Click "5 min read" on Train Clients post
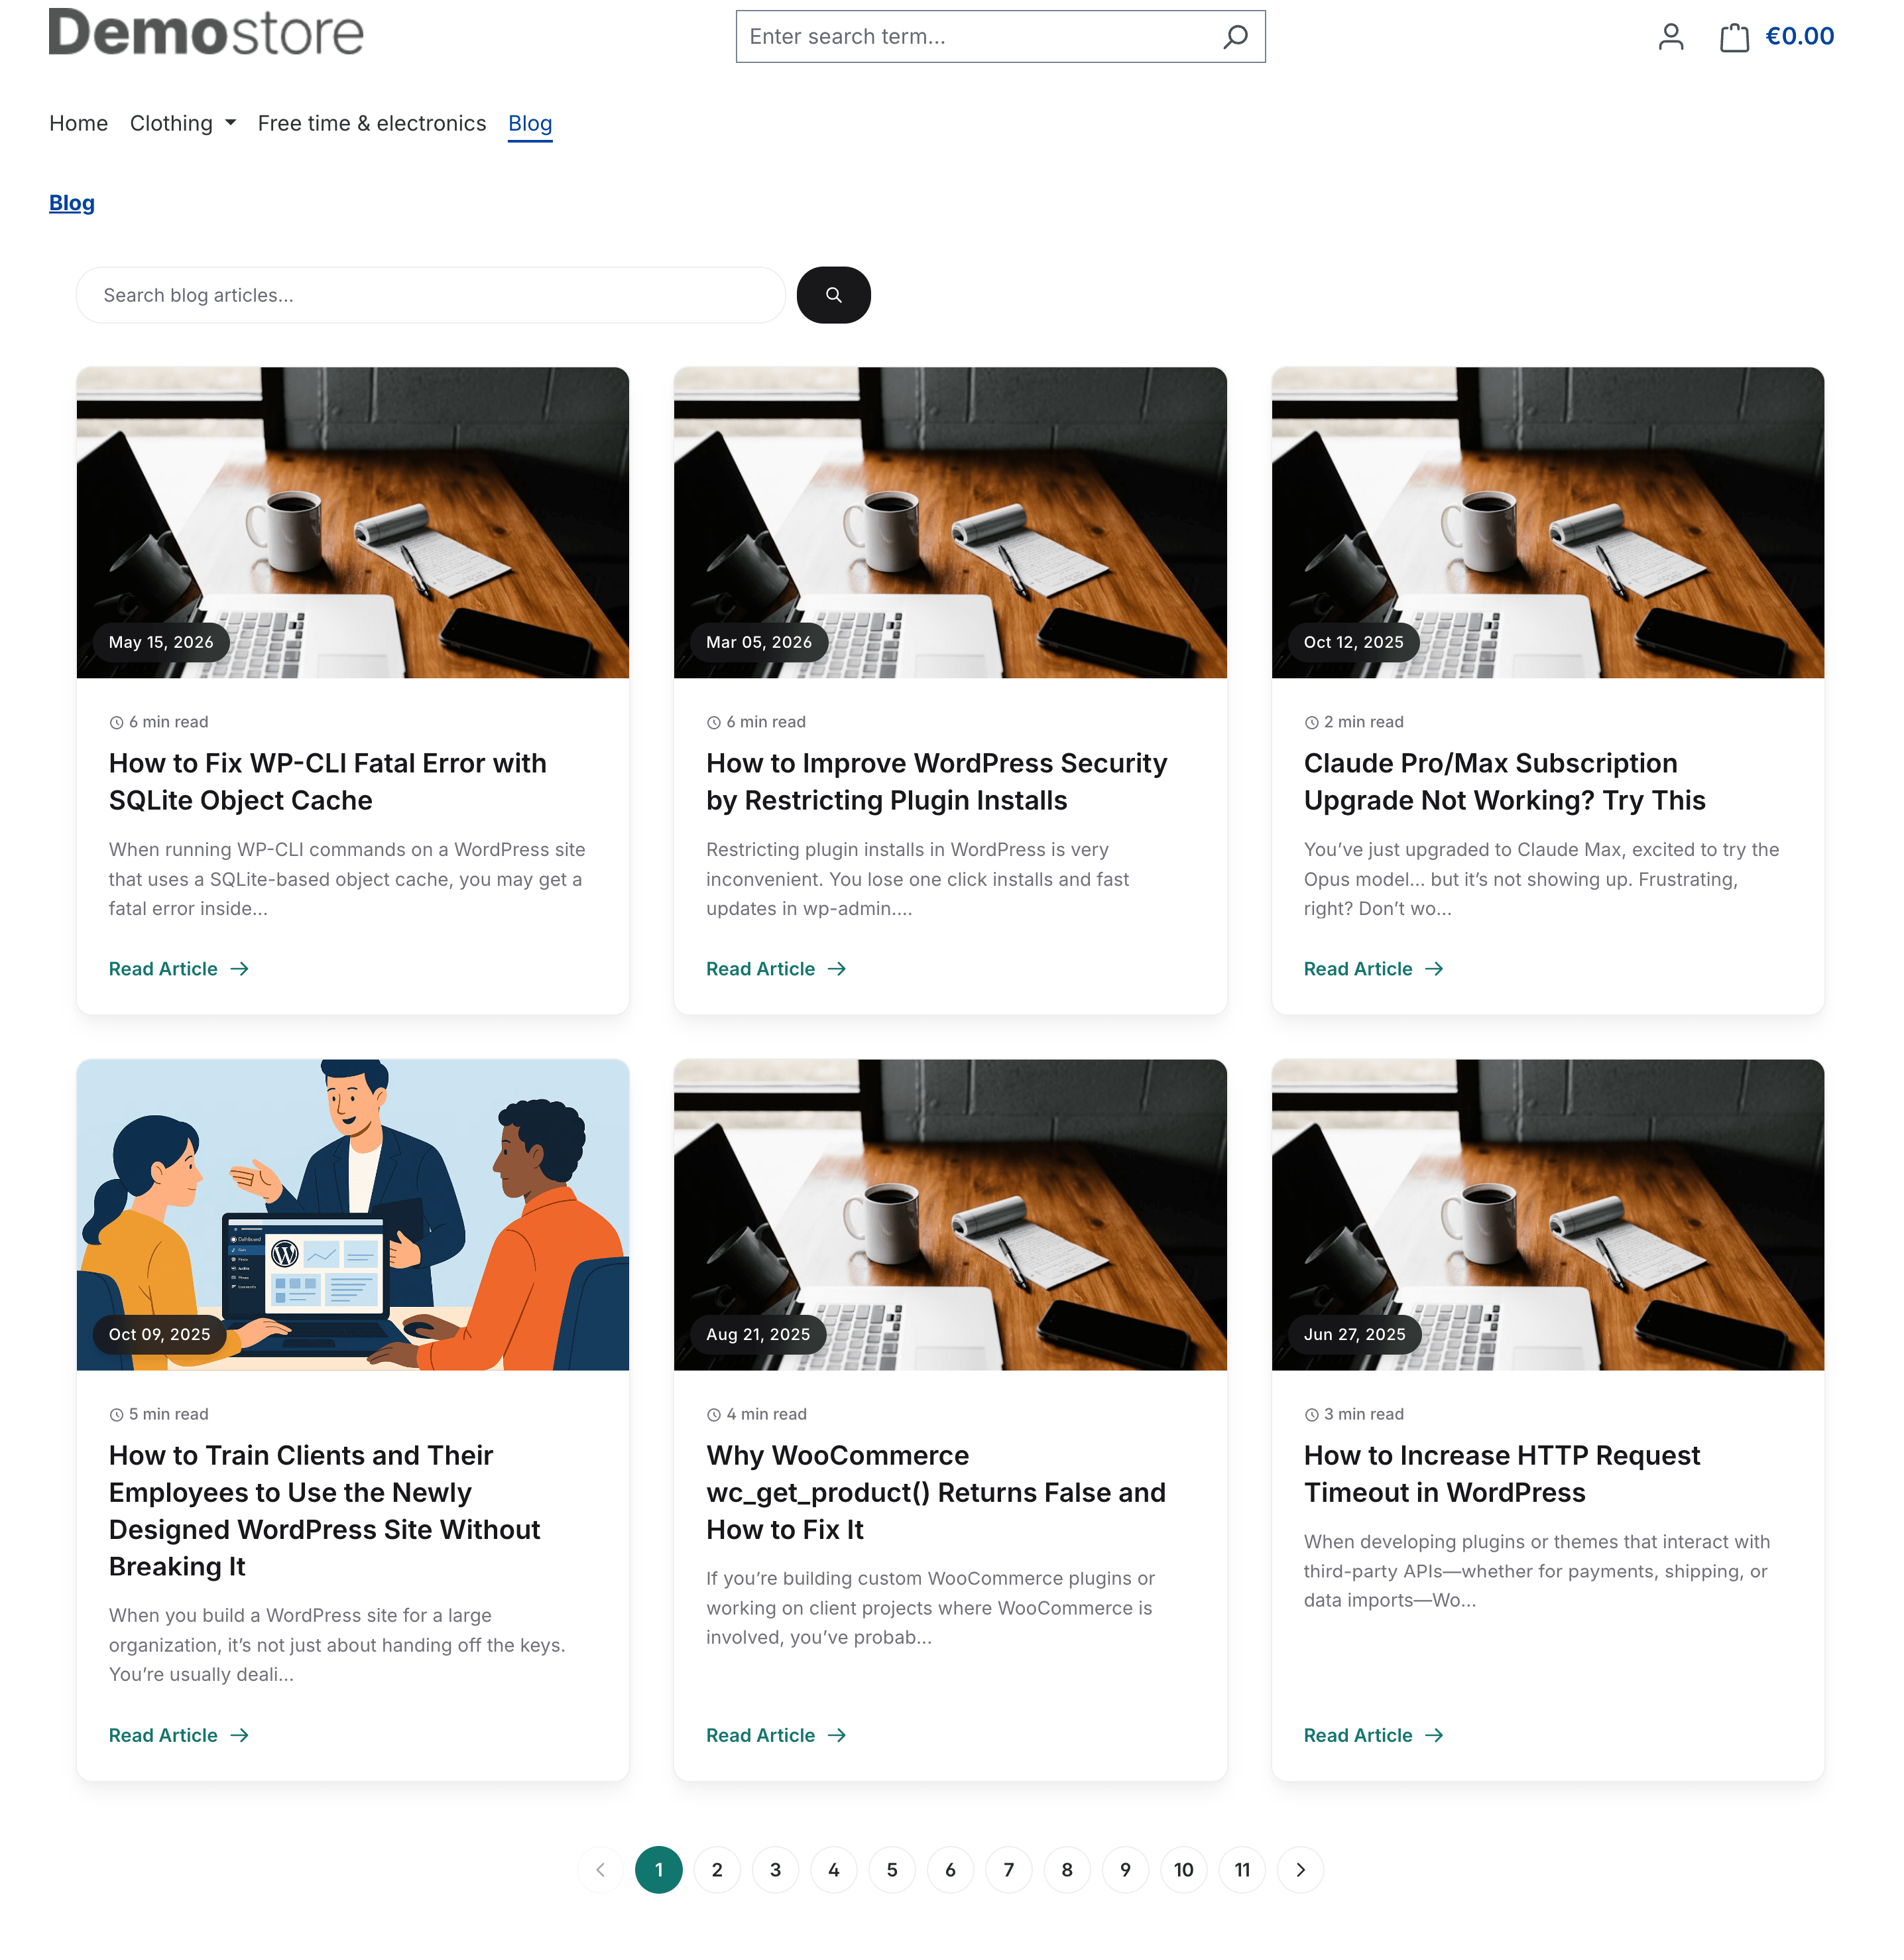Viewport: 1904px width, 1960px height. coord(159,1414)
